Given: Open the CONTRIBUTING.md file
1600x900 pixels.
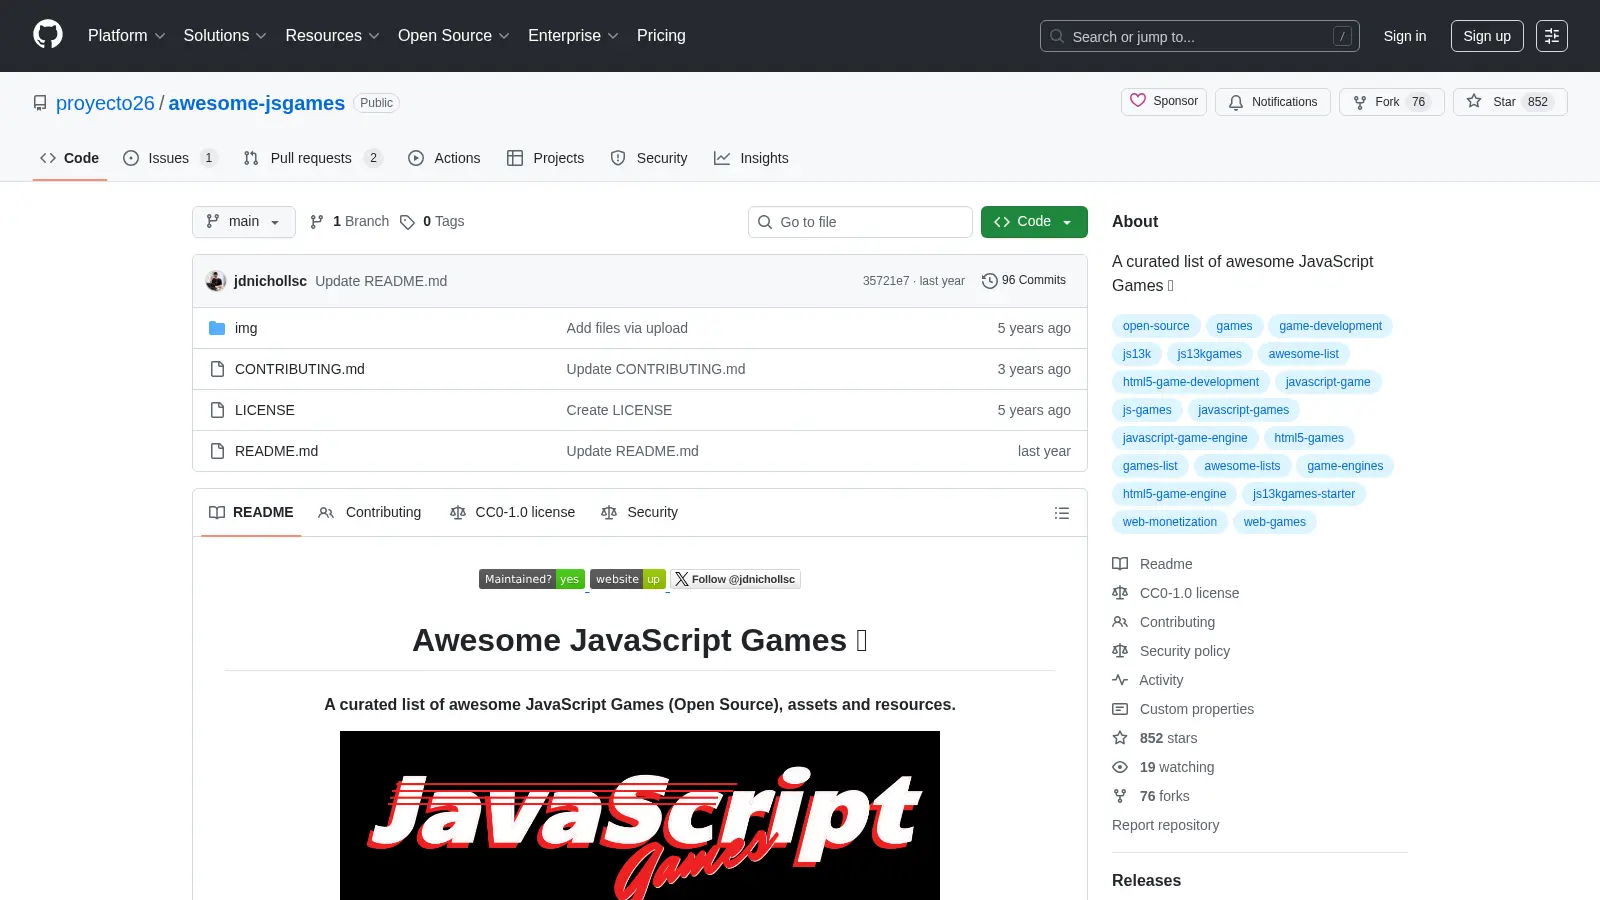Looking at the screenshot, I should tap(300, 369).
